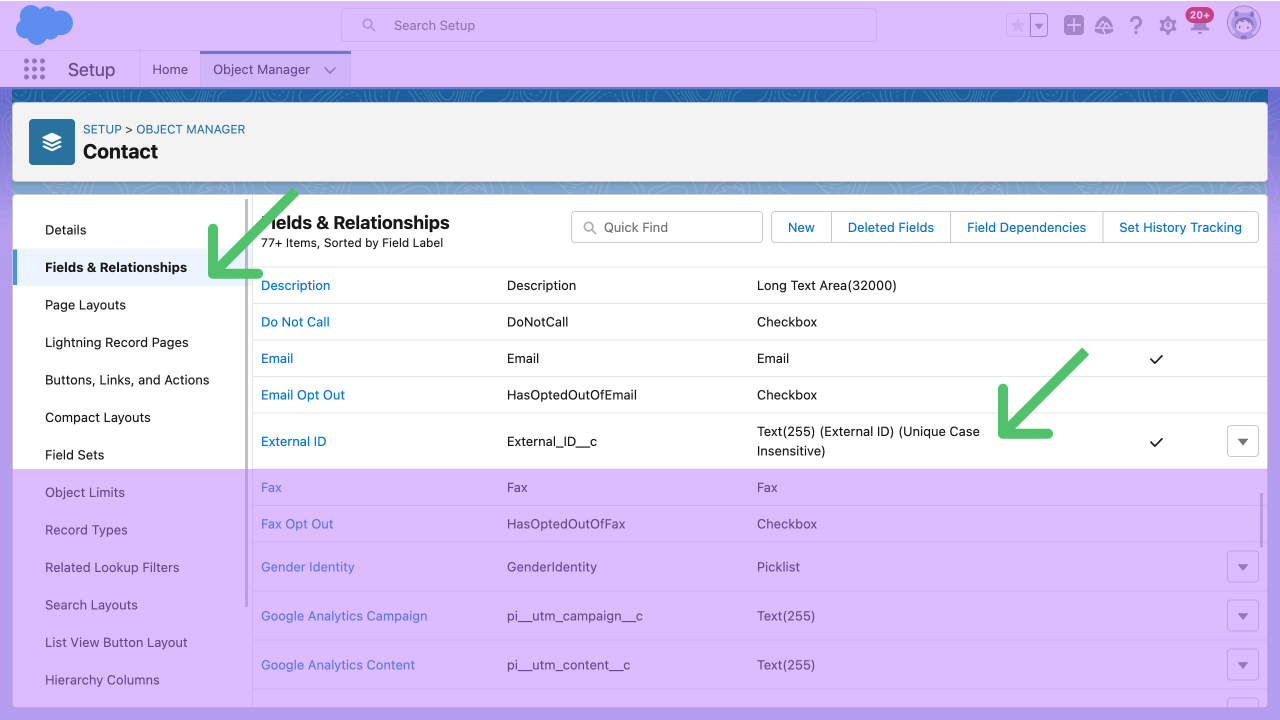Screen dimensions: 1280x720
Task: Open the notifications bell
Action: pos(1199,24)
